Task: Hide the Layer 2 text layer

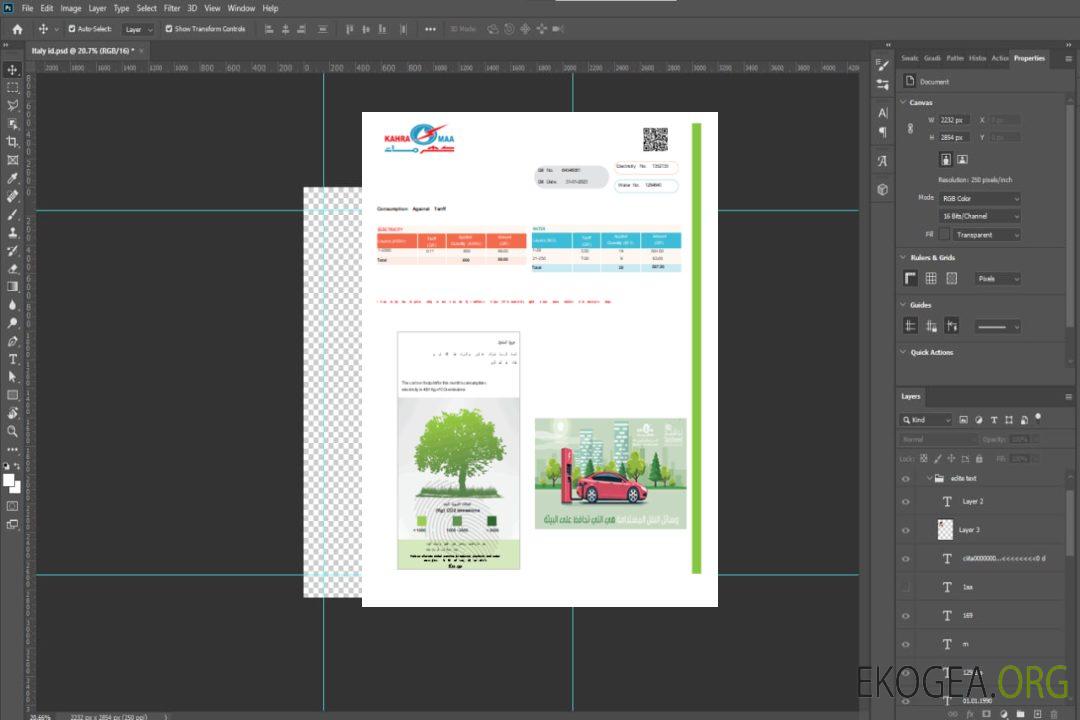Action: [x=906, y=501]
